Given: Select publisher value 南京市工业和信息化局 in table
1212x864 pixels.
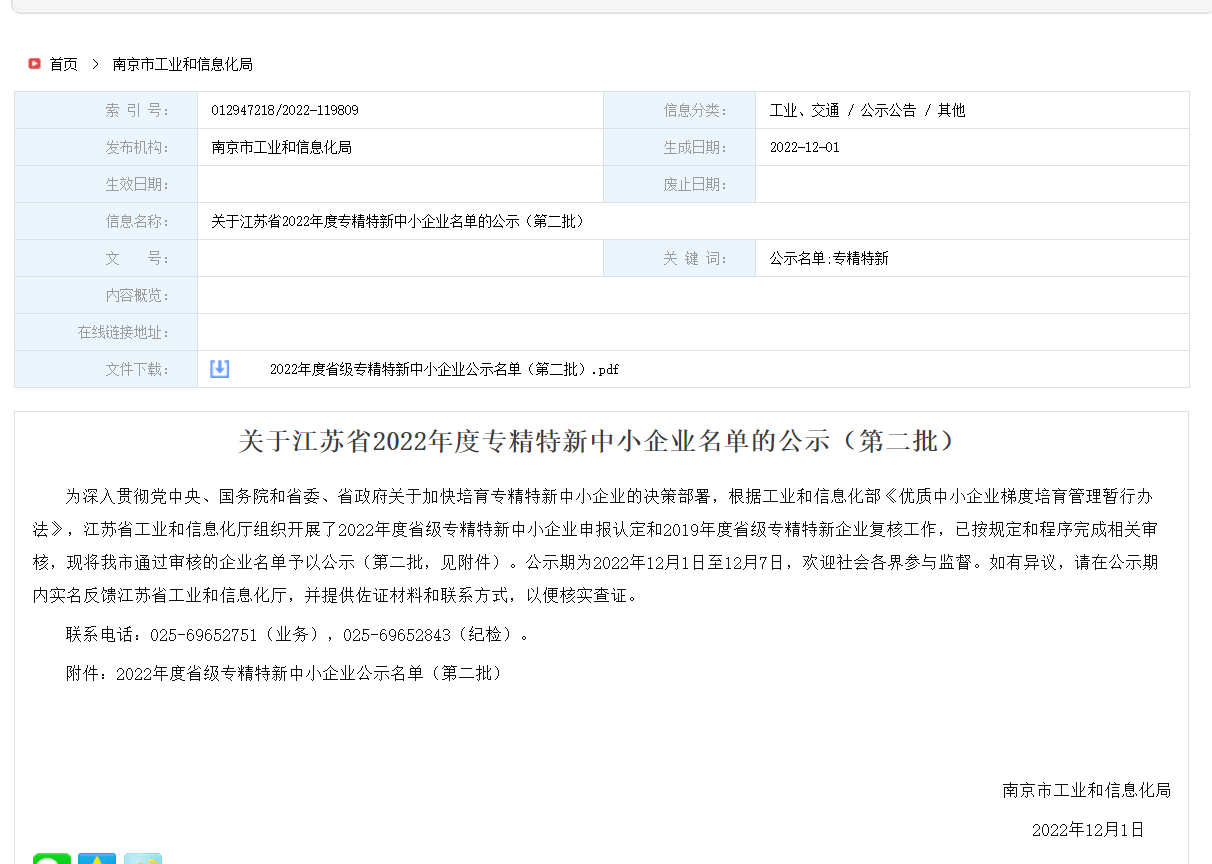Looking at the screenshot, I should pyautogui.click(x=282, y=147).
